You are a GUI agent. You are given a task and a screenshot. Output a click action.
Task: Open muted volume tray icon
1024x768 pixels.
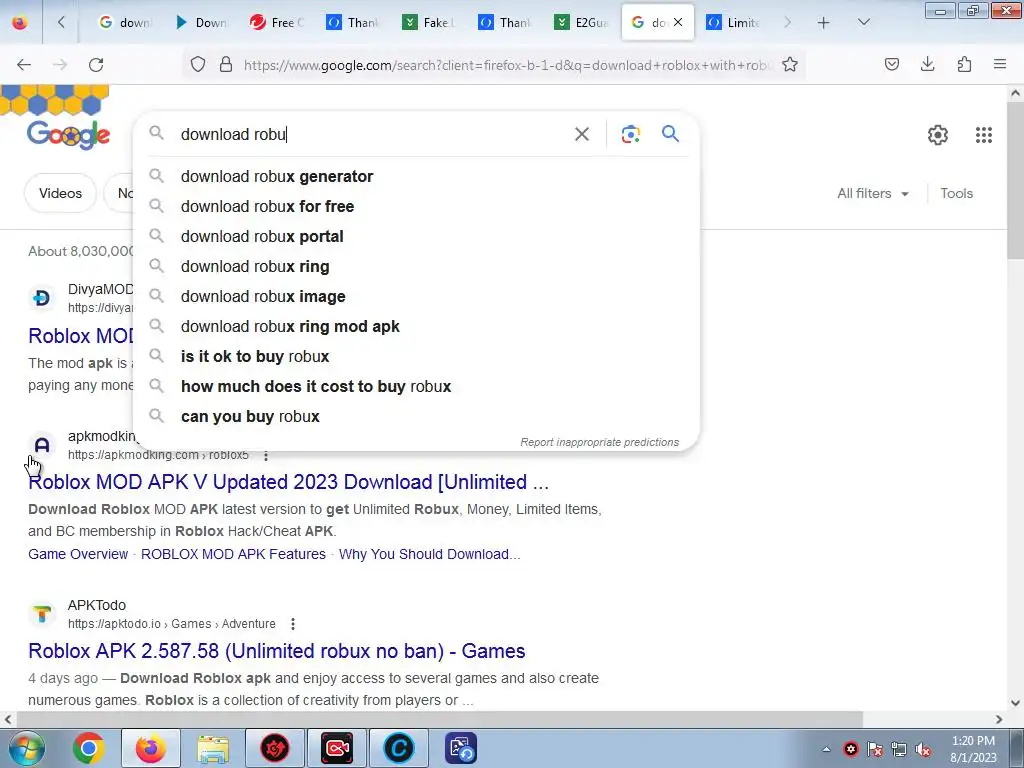click(923, 750)
